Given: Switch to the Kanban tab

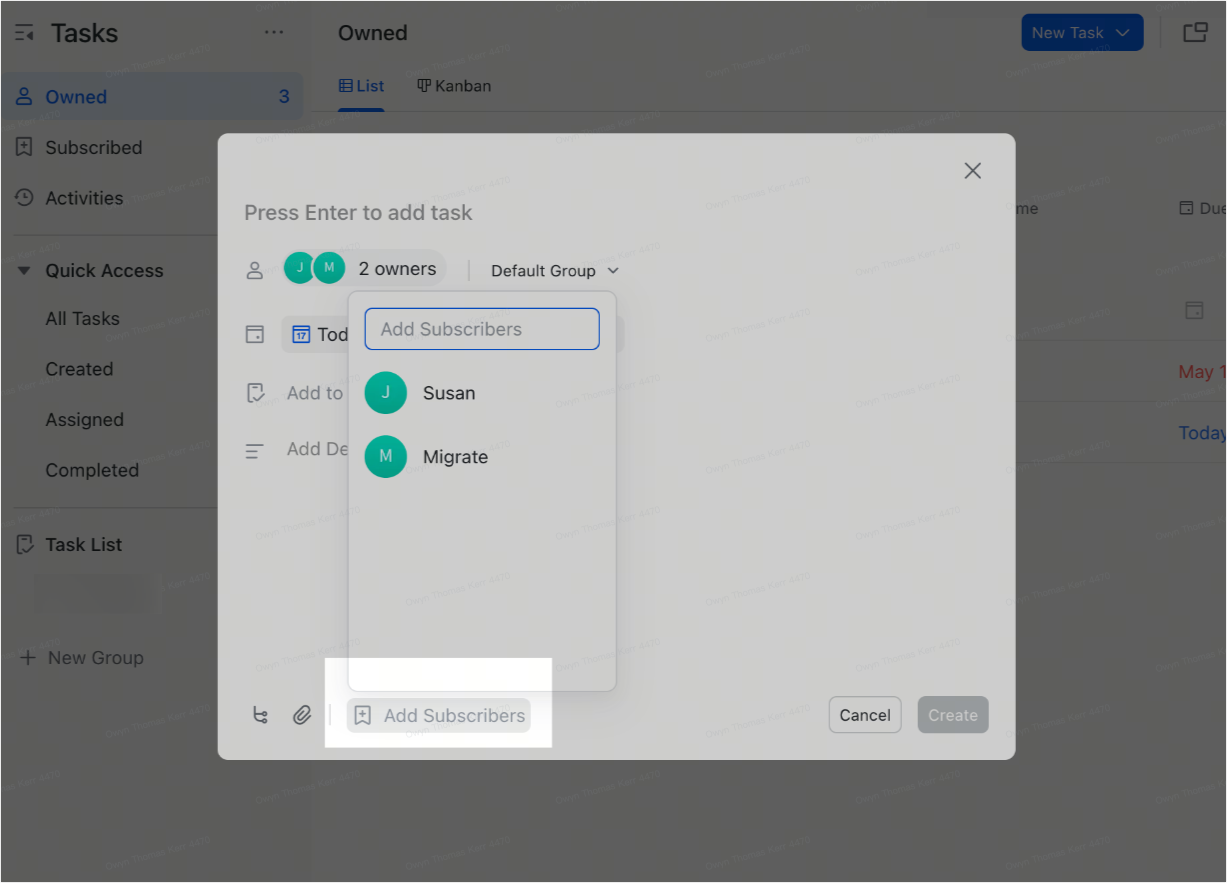Looking at the screenshot, I should pos(454,86).
